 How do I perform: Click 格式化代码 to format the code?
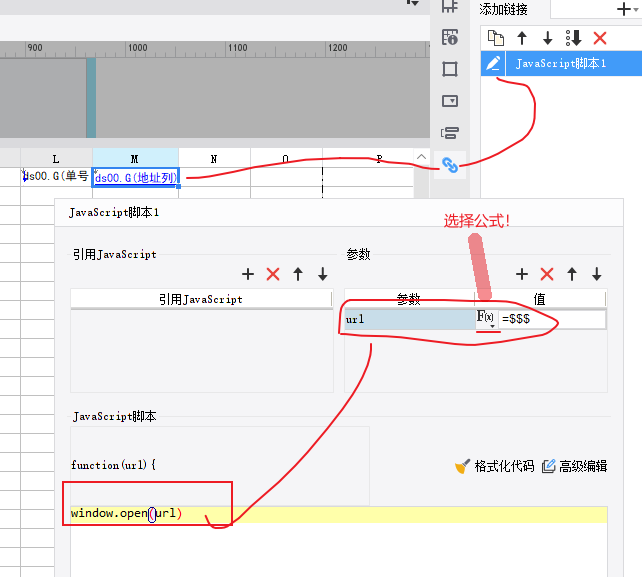click(x=495, y=466)
